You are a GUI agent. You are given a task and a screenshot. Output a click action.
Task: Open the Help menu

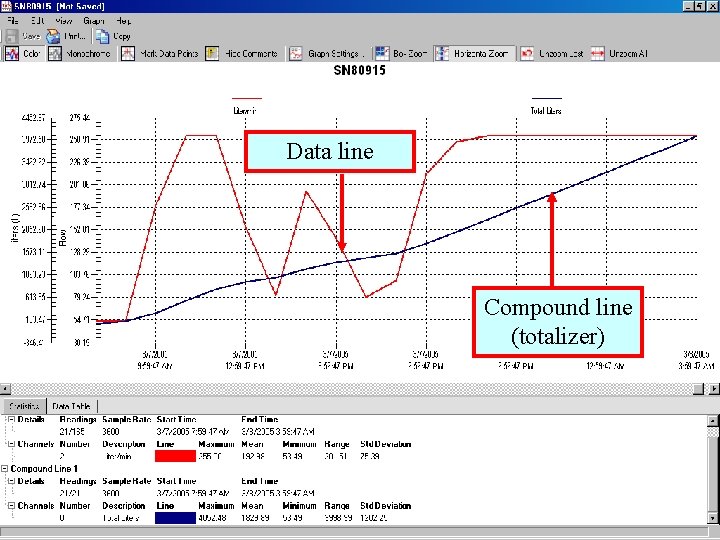123,21
